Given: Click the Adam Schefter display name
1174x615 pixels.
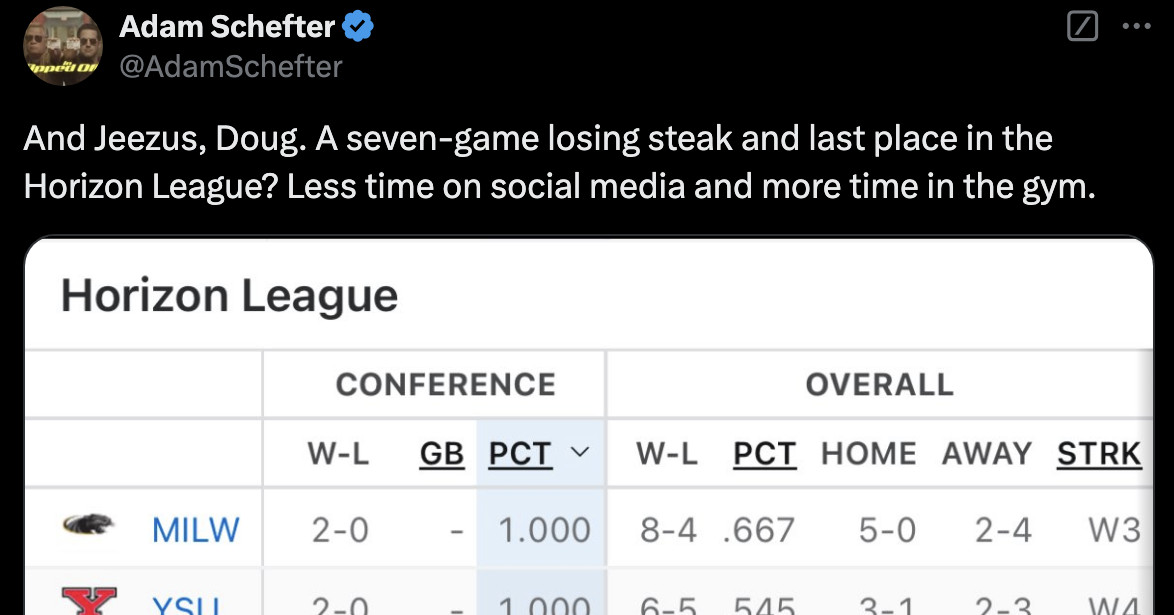Looking at the screenshot, I should point(227,28).
